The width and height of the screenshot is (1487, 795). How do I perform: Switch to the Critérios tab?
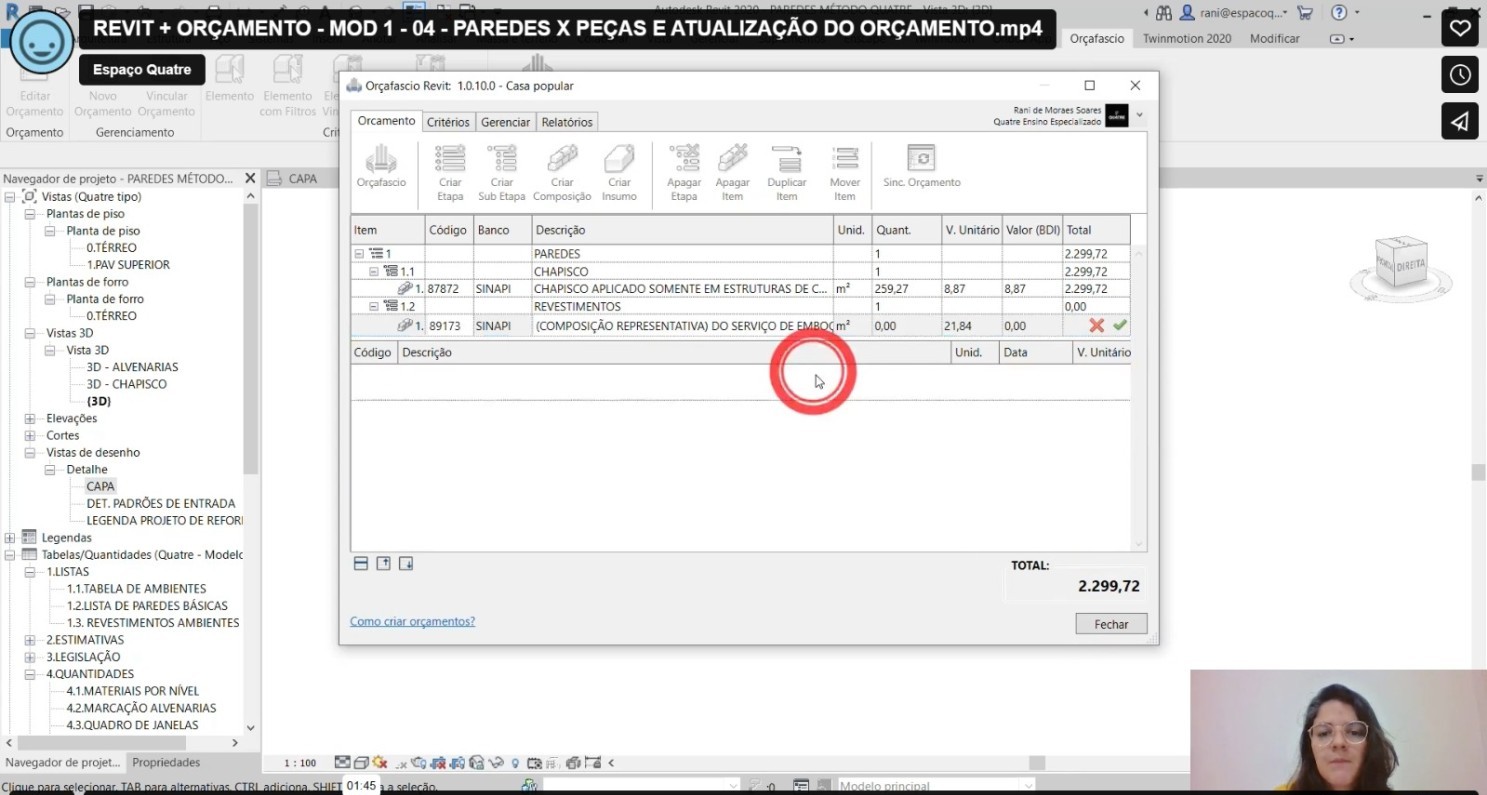click(448, 122)
